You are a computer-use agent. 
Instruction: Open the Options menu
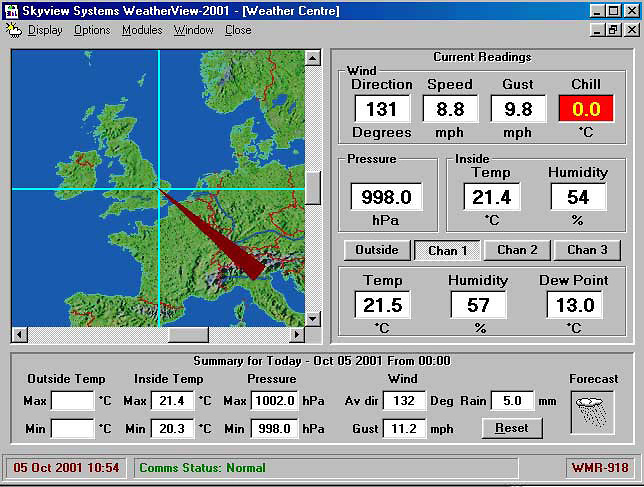[x=92, y=30]
